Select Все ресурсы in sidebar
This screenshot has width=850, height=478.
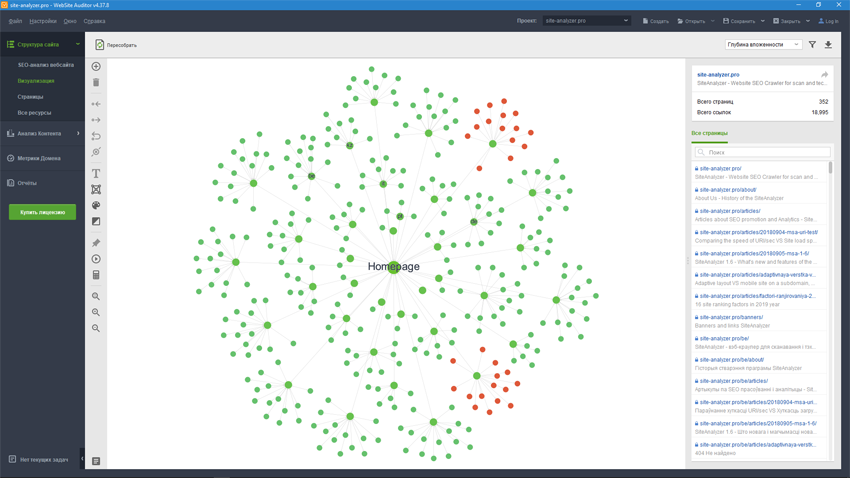(x=34, y=113)
